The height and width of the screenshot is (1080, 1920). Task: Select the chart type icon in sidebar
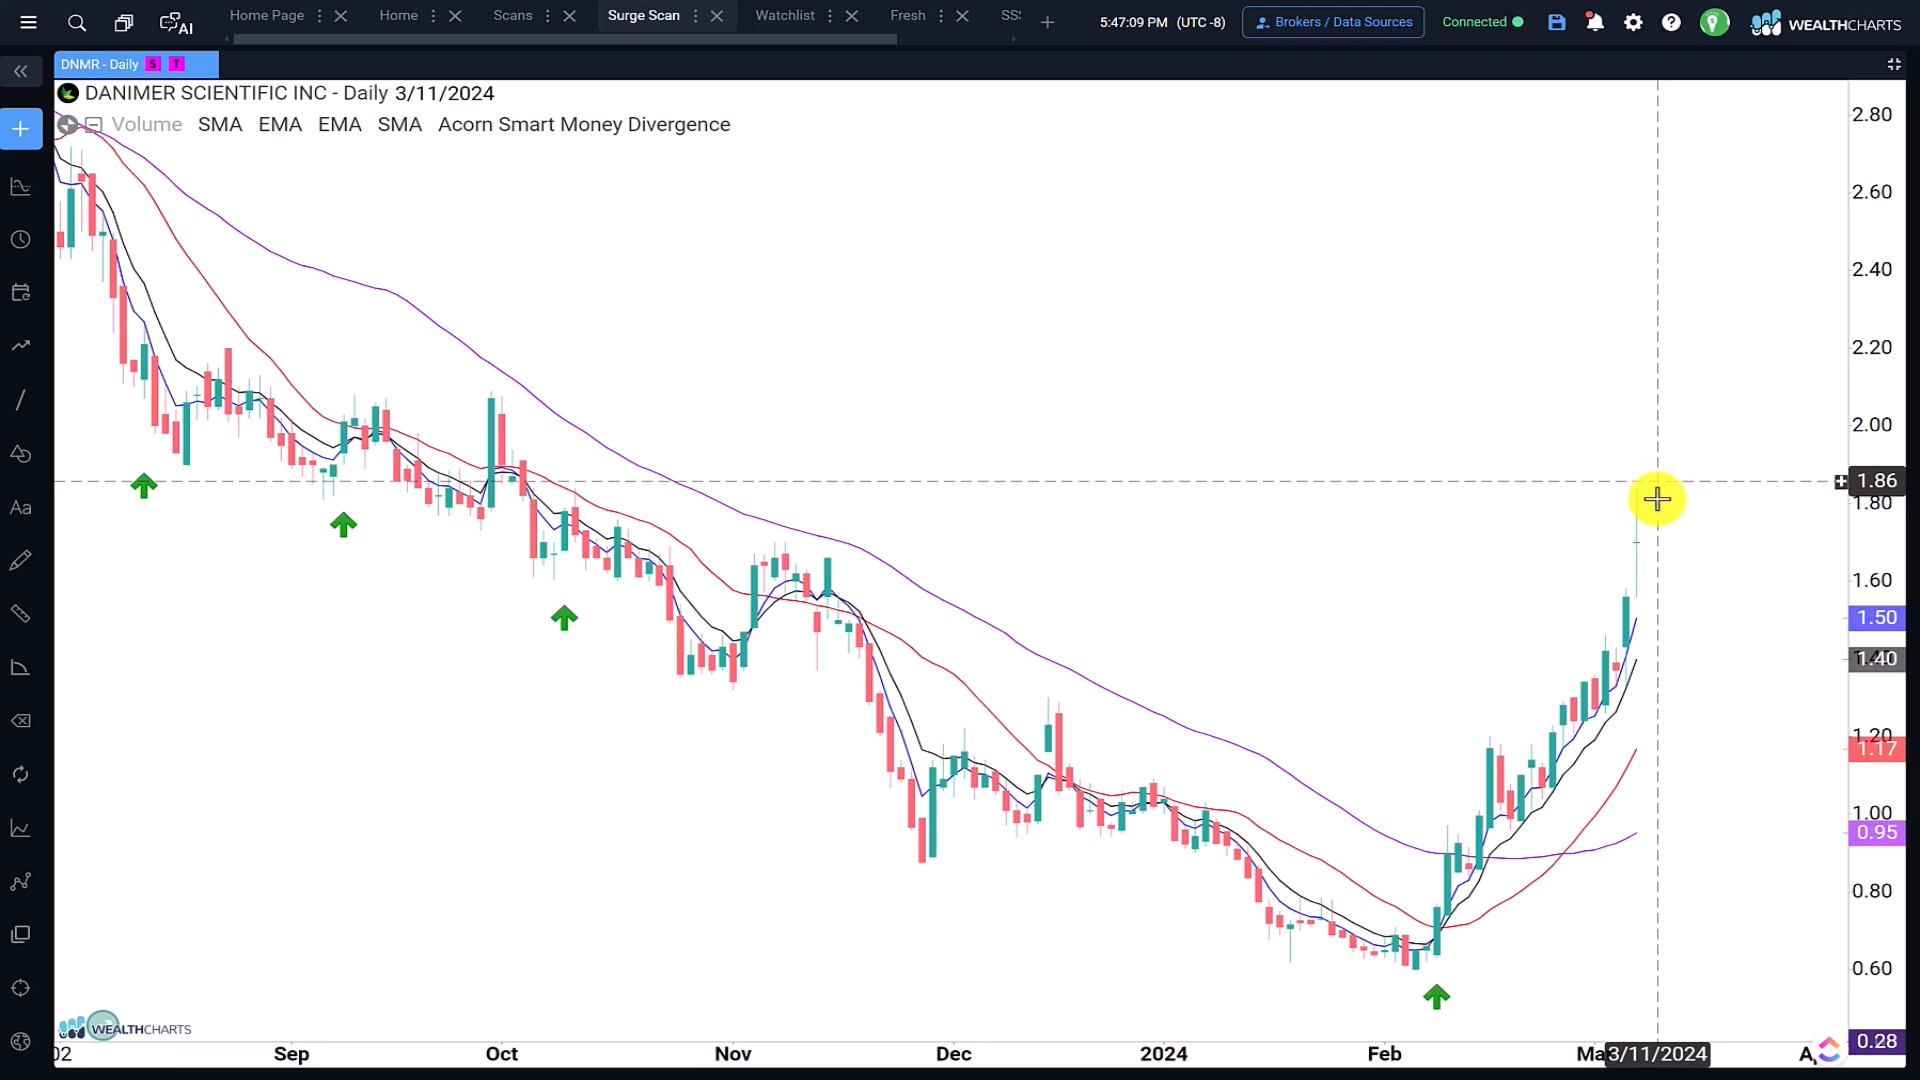[21, 187]
